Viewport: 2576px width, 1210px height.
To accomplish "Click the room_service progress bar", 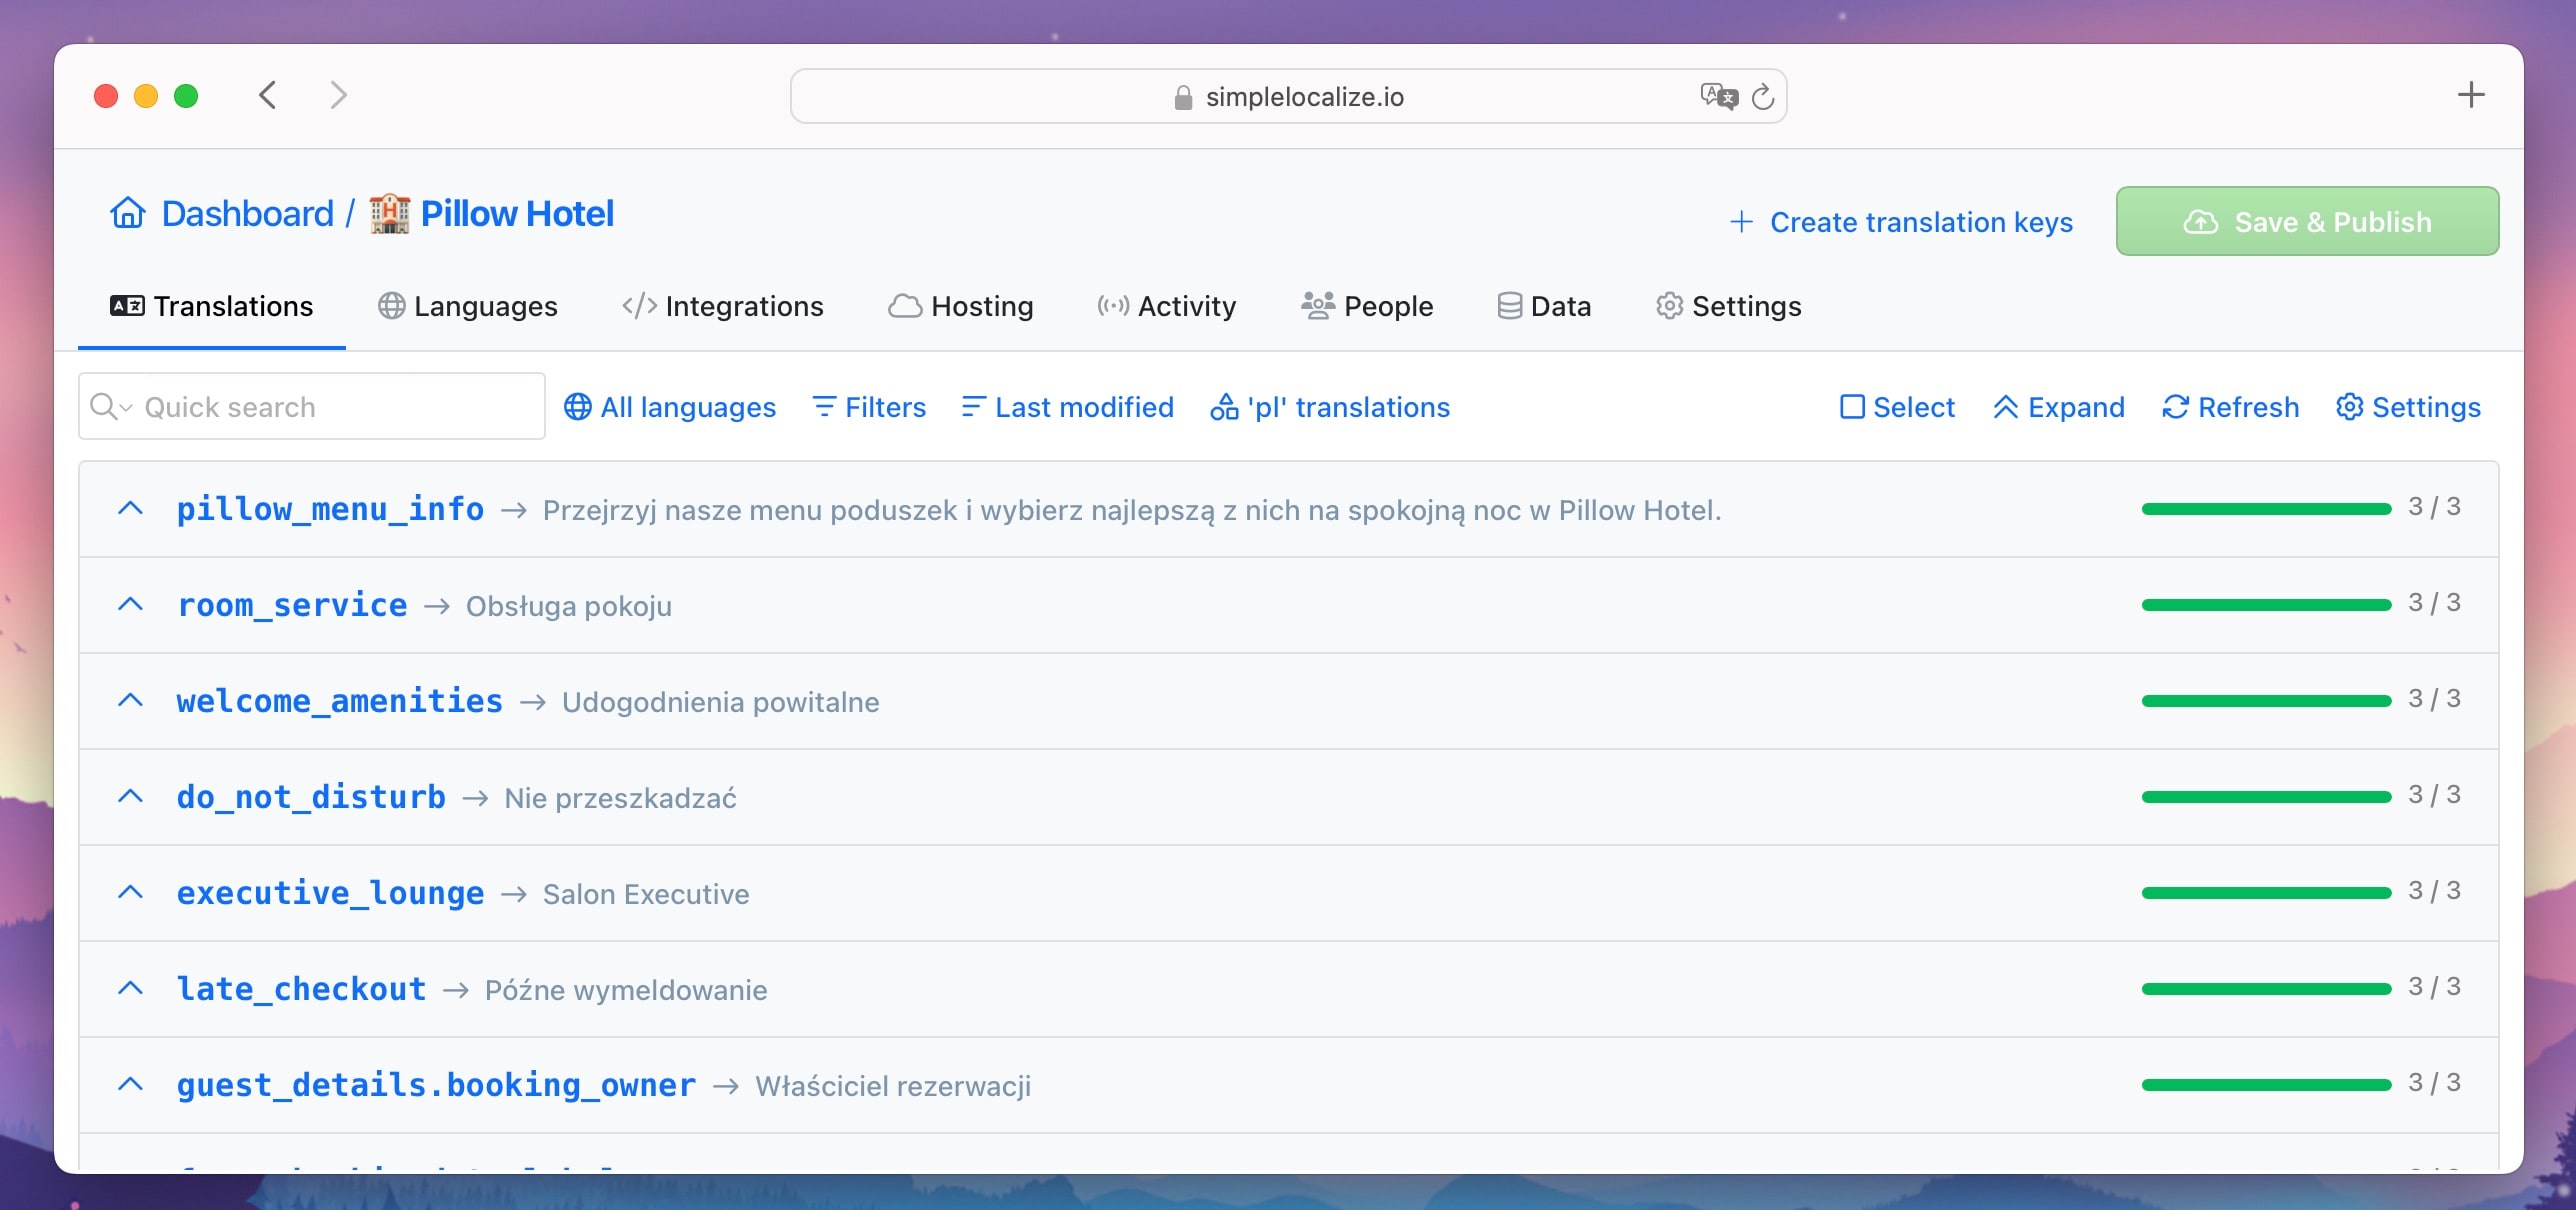I will 2266,605.
